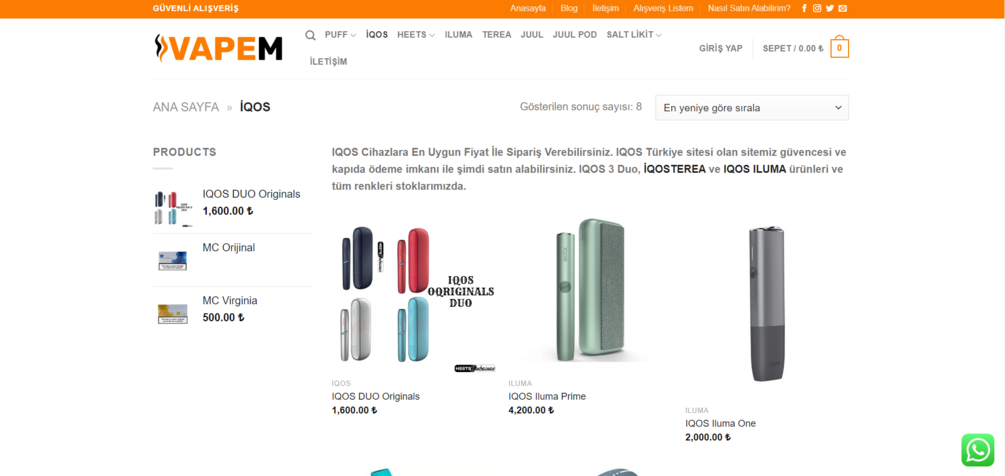The image size is (1005, 476).
Task: Select the ILUMA menu item
Action: [458, 35]
